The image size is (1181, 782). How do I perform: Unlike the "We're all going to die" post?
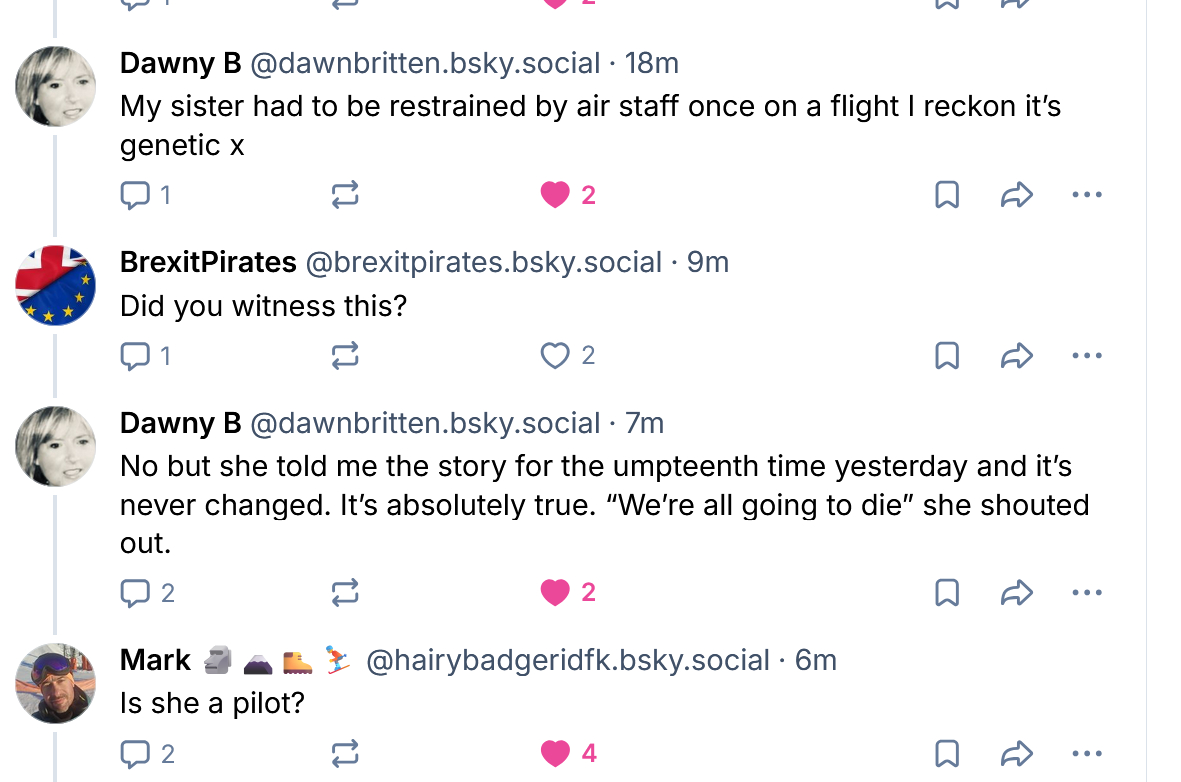click(x=555, y=593)
